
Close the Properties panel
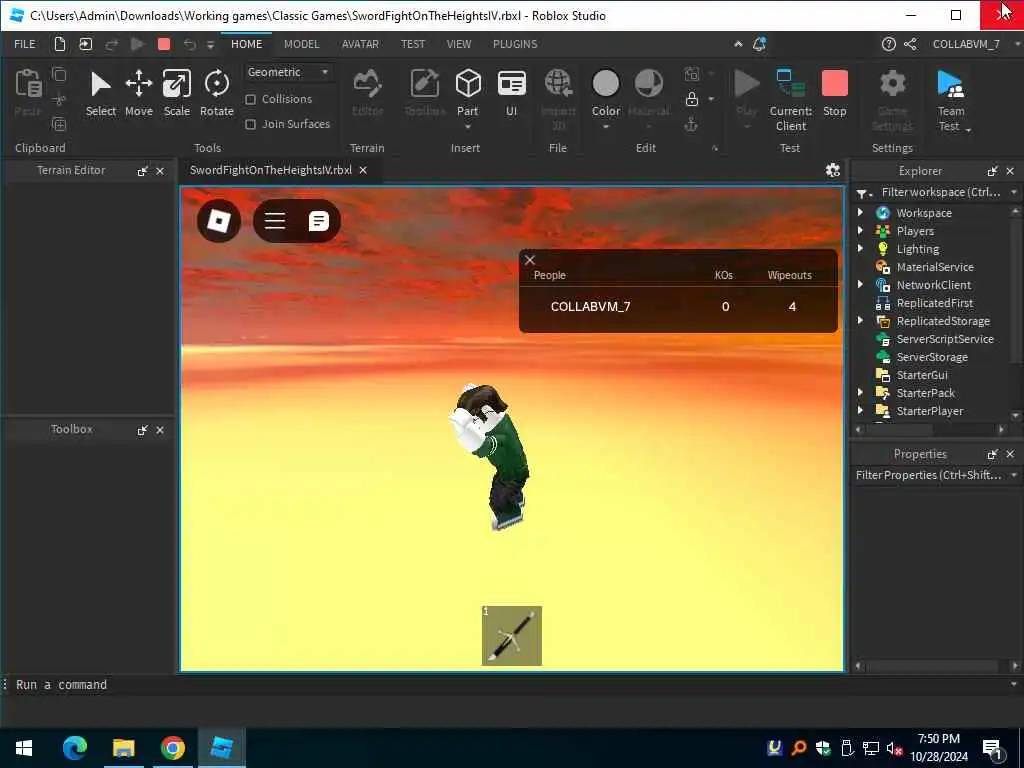pos(1010,454)
